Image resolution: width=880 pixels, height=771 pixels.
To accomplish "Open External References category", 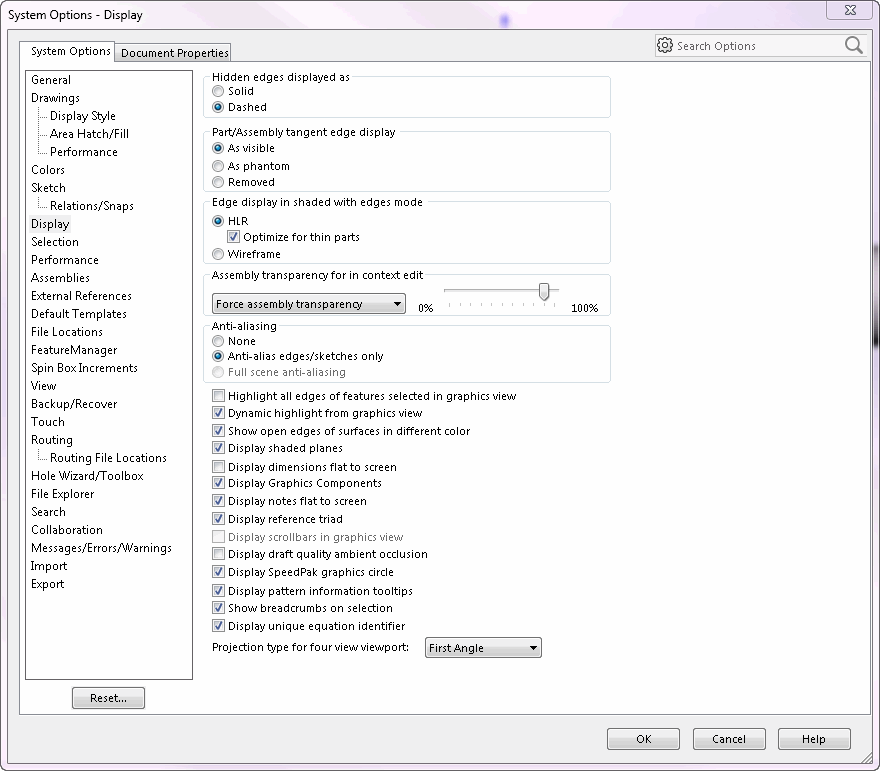I will (x=81, y=296).
